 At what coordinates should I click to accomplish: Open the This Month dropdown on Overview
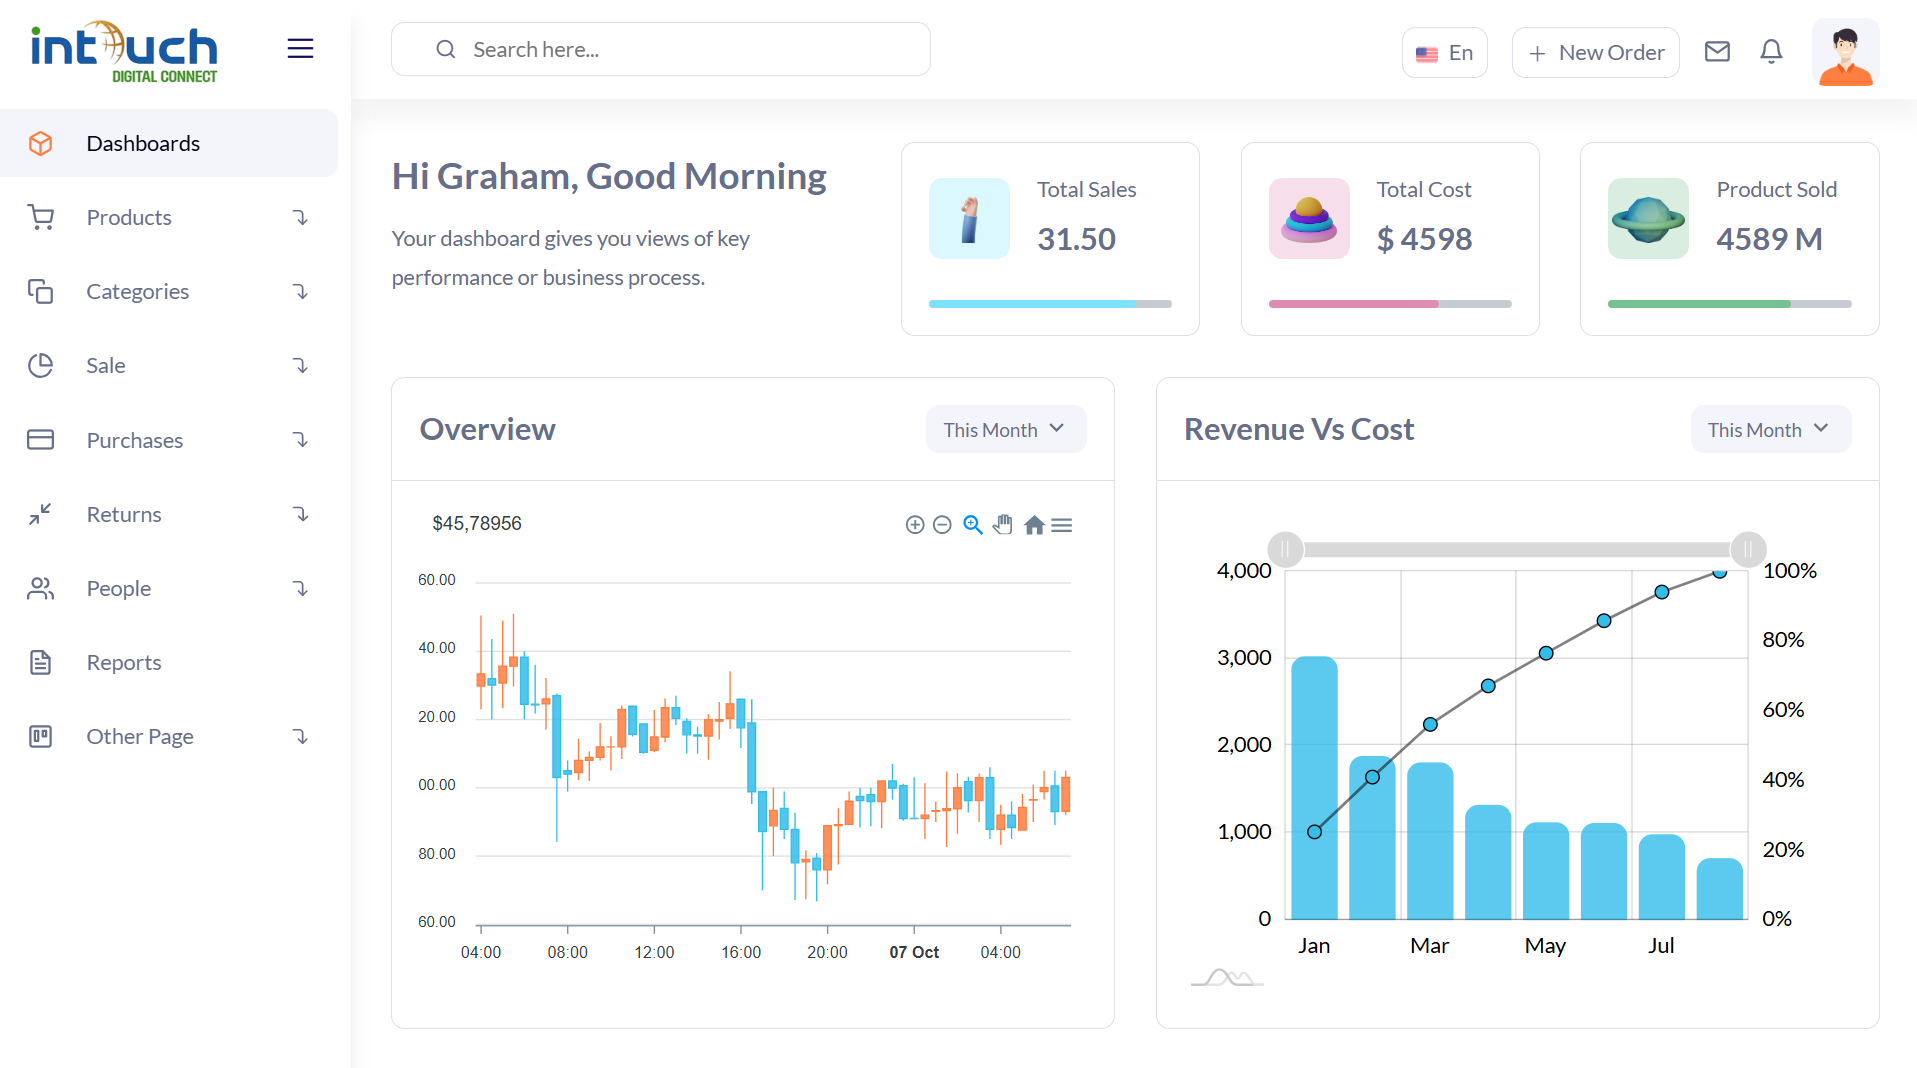(x=1006, y=428)
